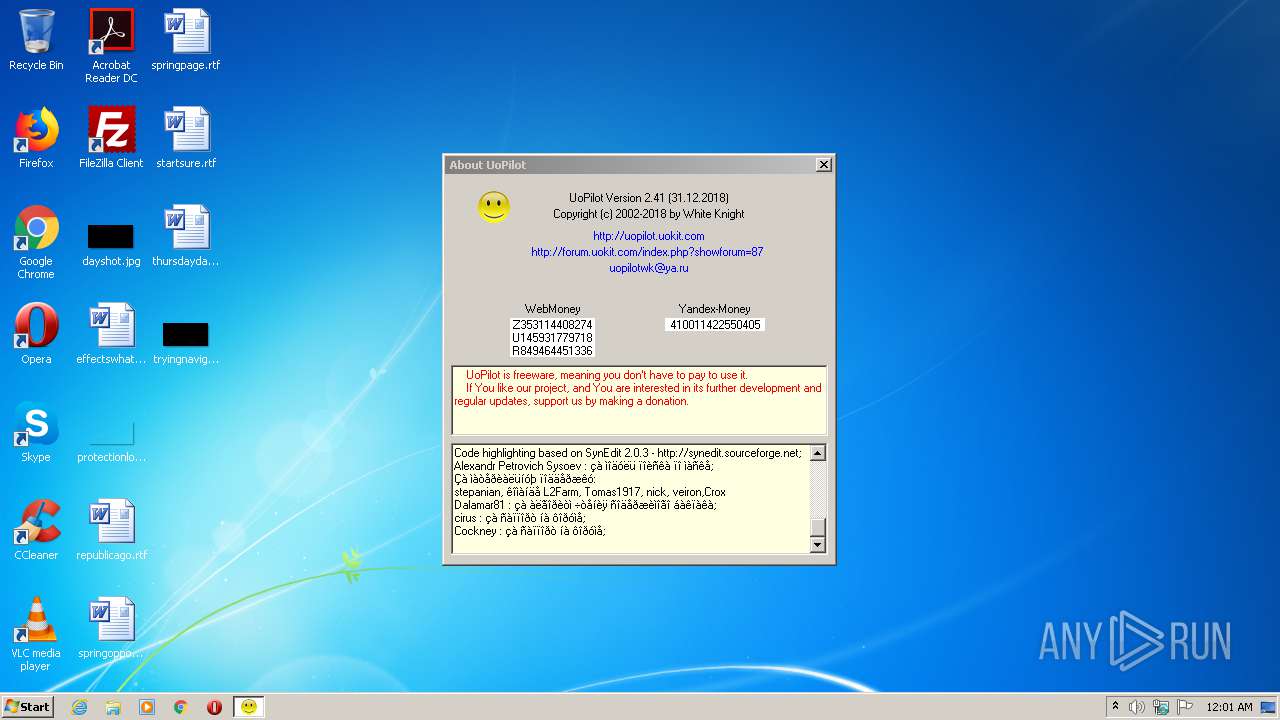The height and width of the screenshot is (720, 1280).
Task: Select WebMoney number Z353114408274
Action: click(x=552, y=325)
